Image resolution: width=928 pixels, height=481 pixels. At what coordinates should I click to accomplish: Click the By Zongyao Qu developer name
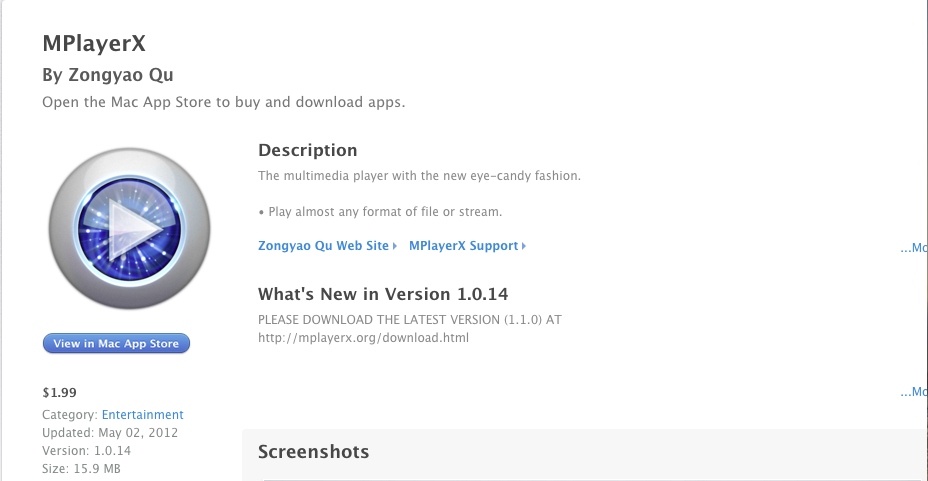coord(108,75)
